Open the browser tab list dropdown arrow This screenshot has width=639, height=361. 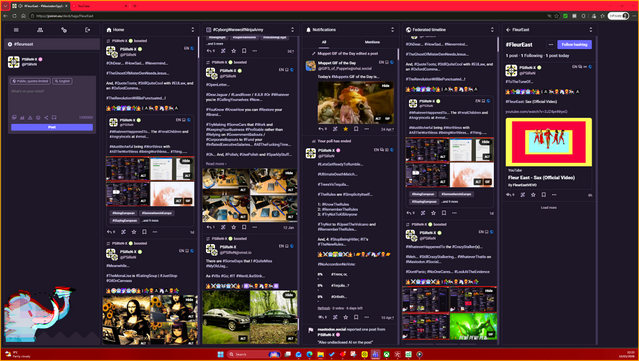pyautogui.click(x=6, y=6)
